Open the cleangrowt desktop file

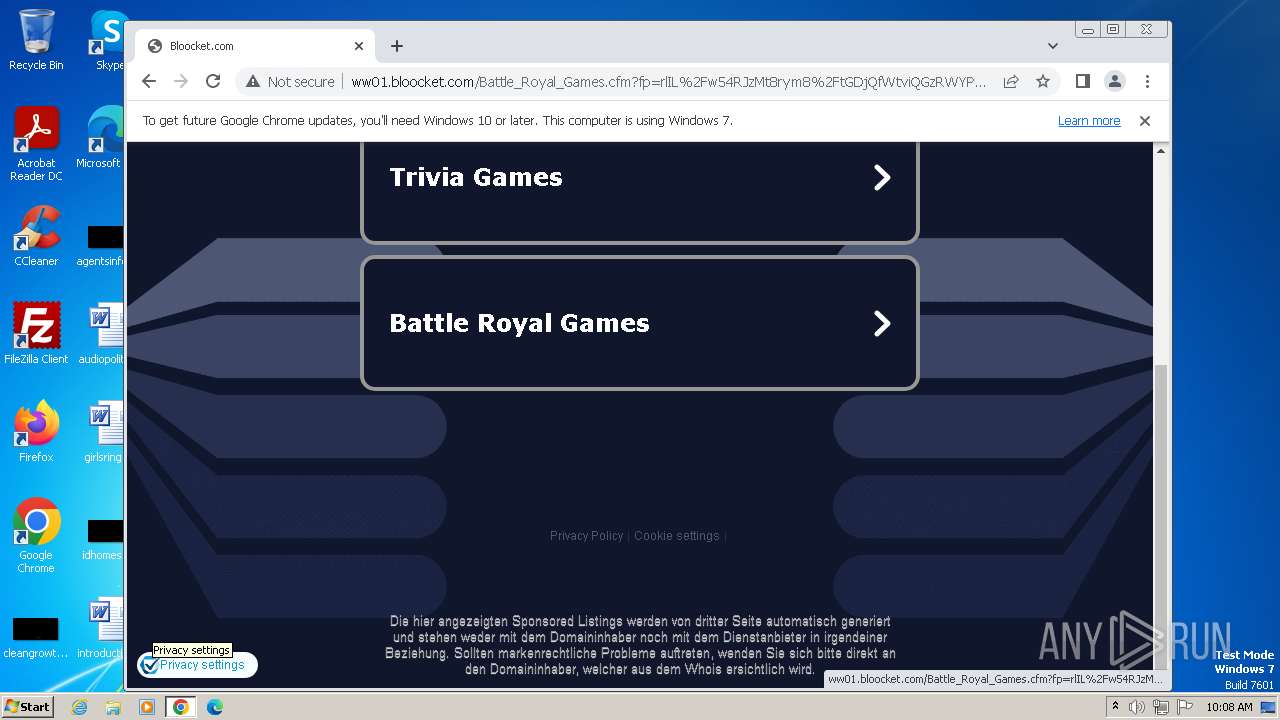tap(36, 637)
